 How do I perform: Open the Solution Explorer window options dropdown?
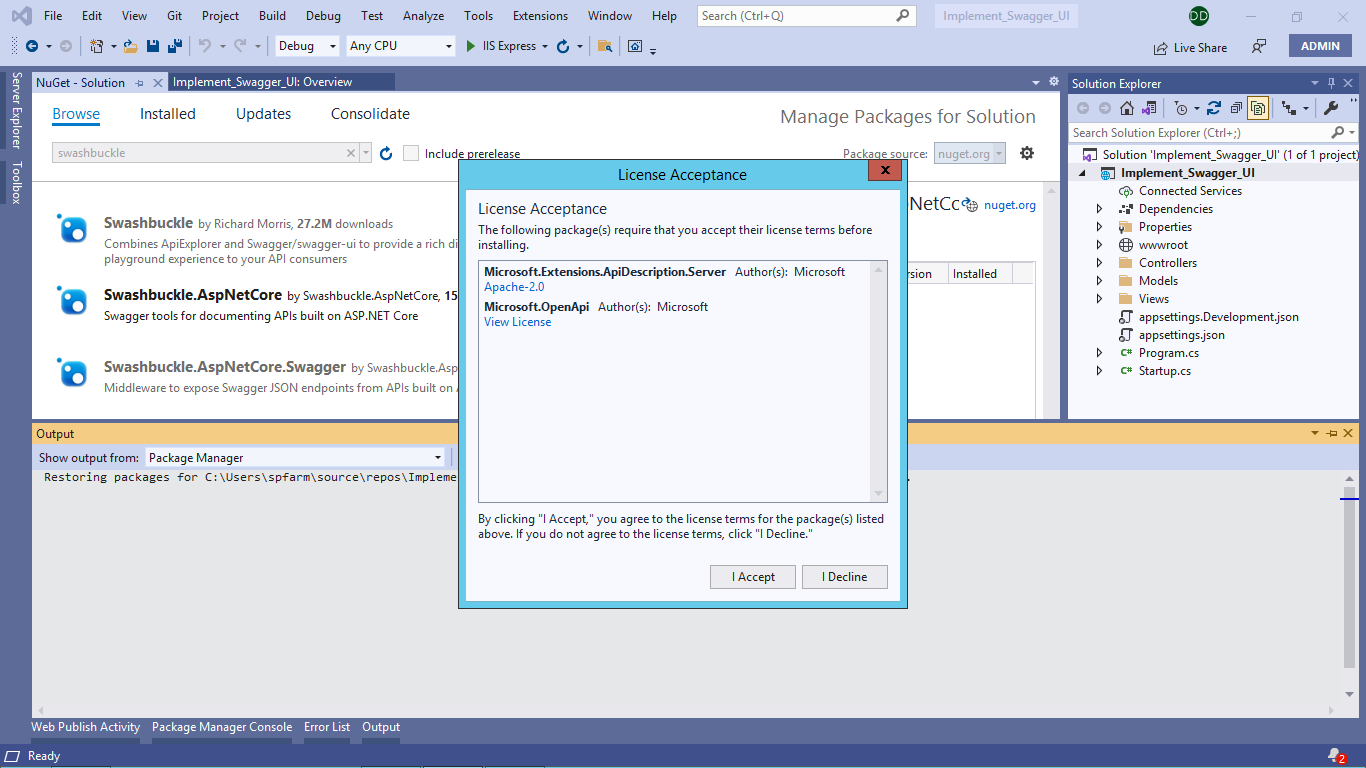[x=1316, y=83]
